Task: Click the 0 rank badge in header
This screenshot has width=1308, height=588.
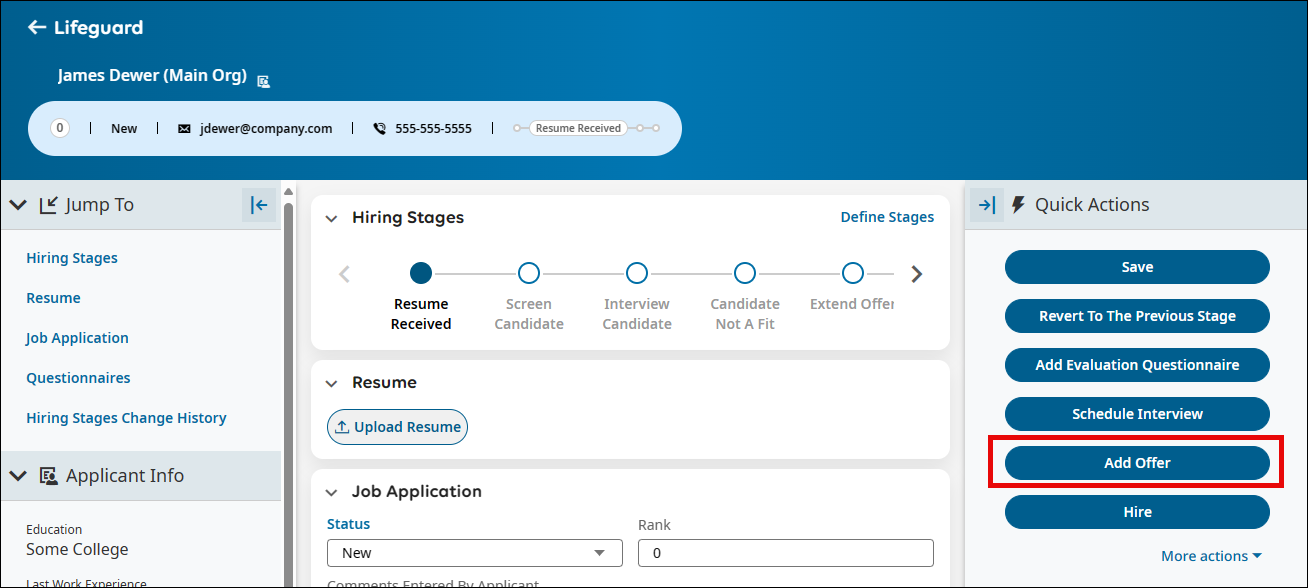Action: (60, 128)
